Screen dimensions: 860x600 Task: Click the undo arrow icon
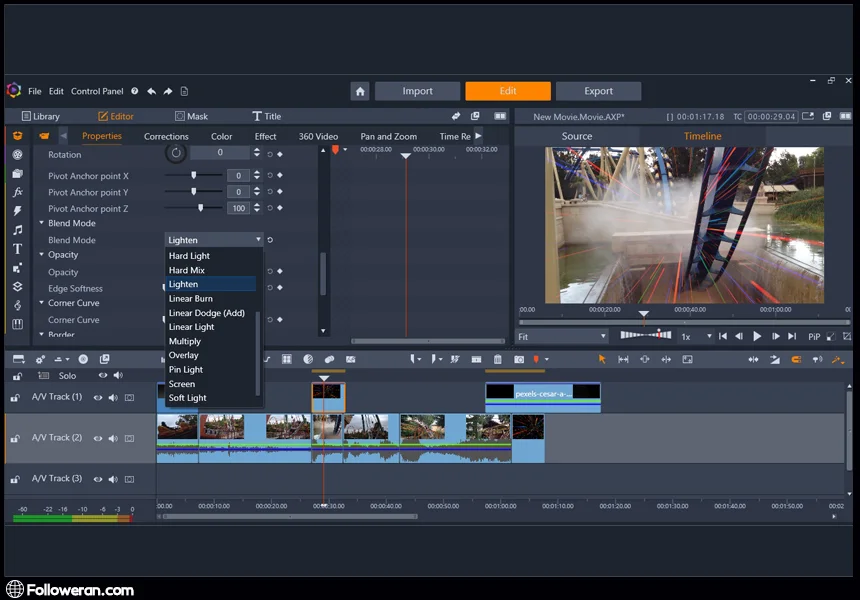(151, 91)
